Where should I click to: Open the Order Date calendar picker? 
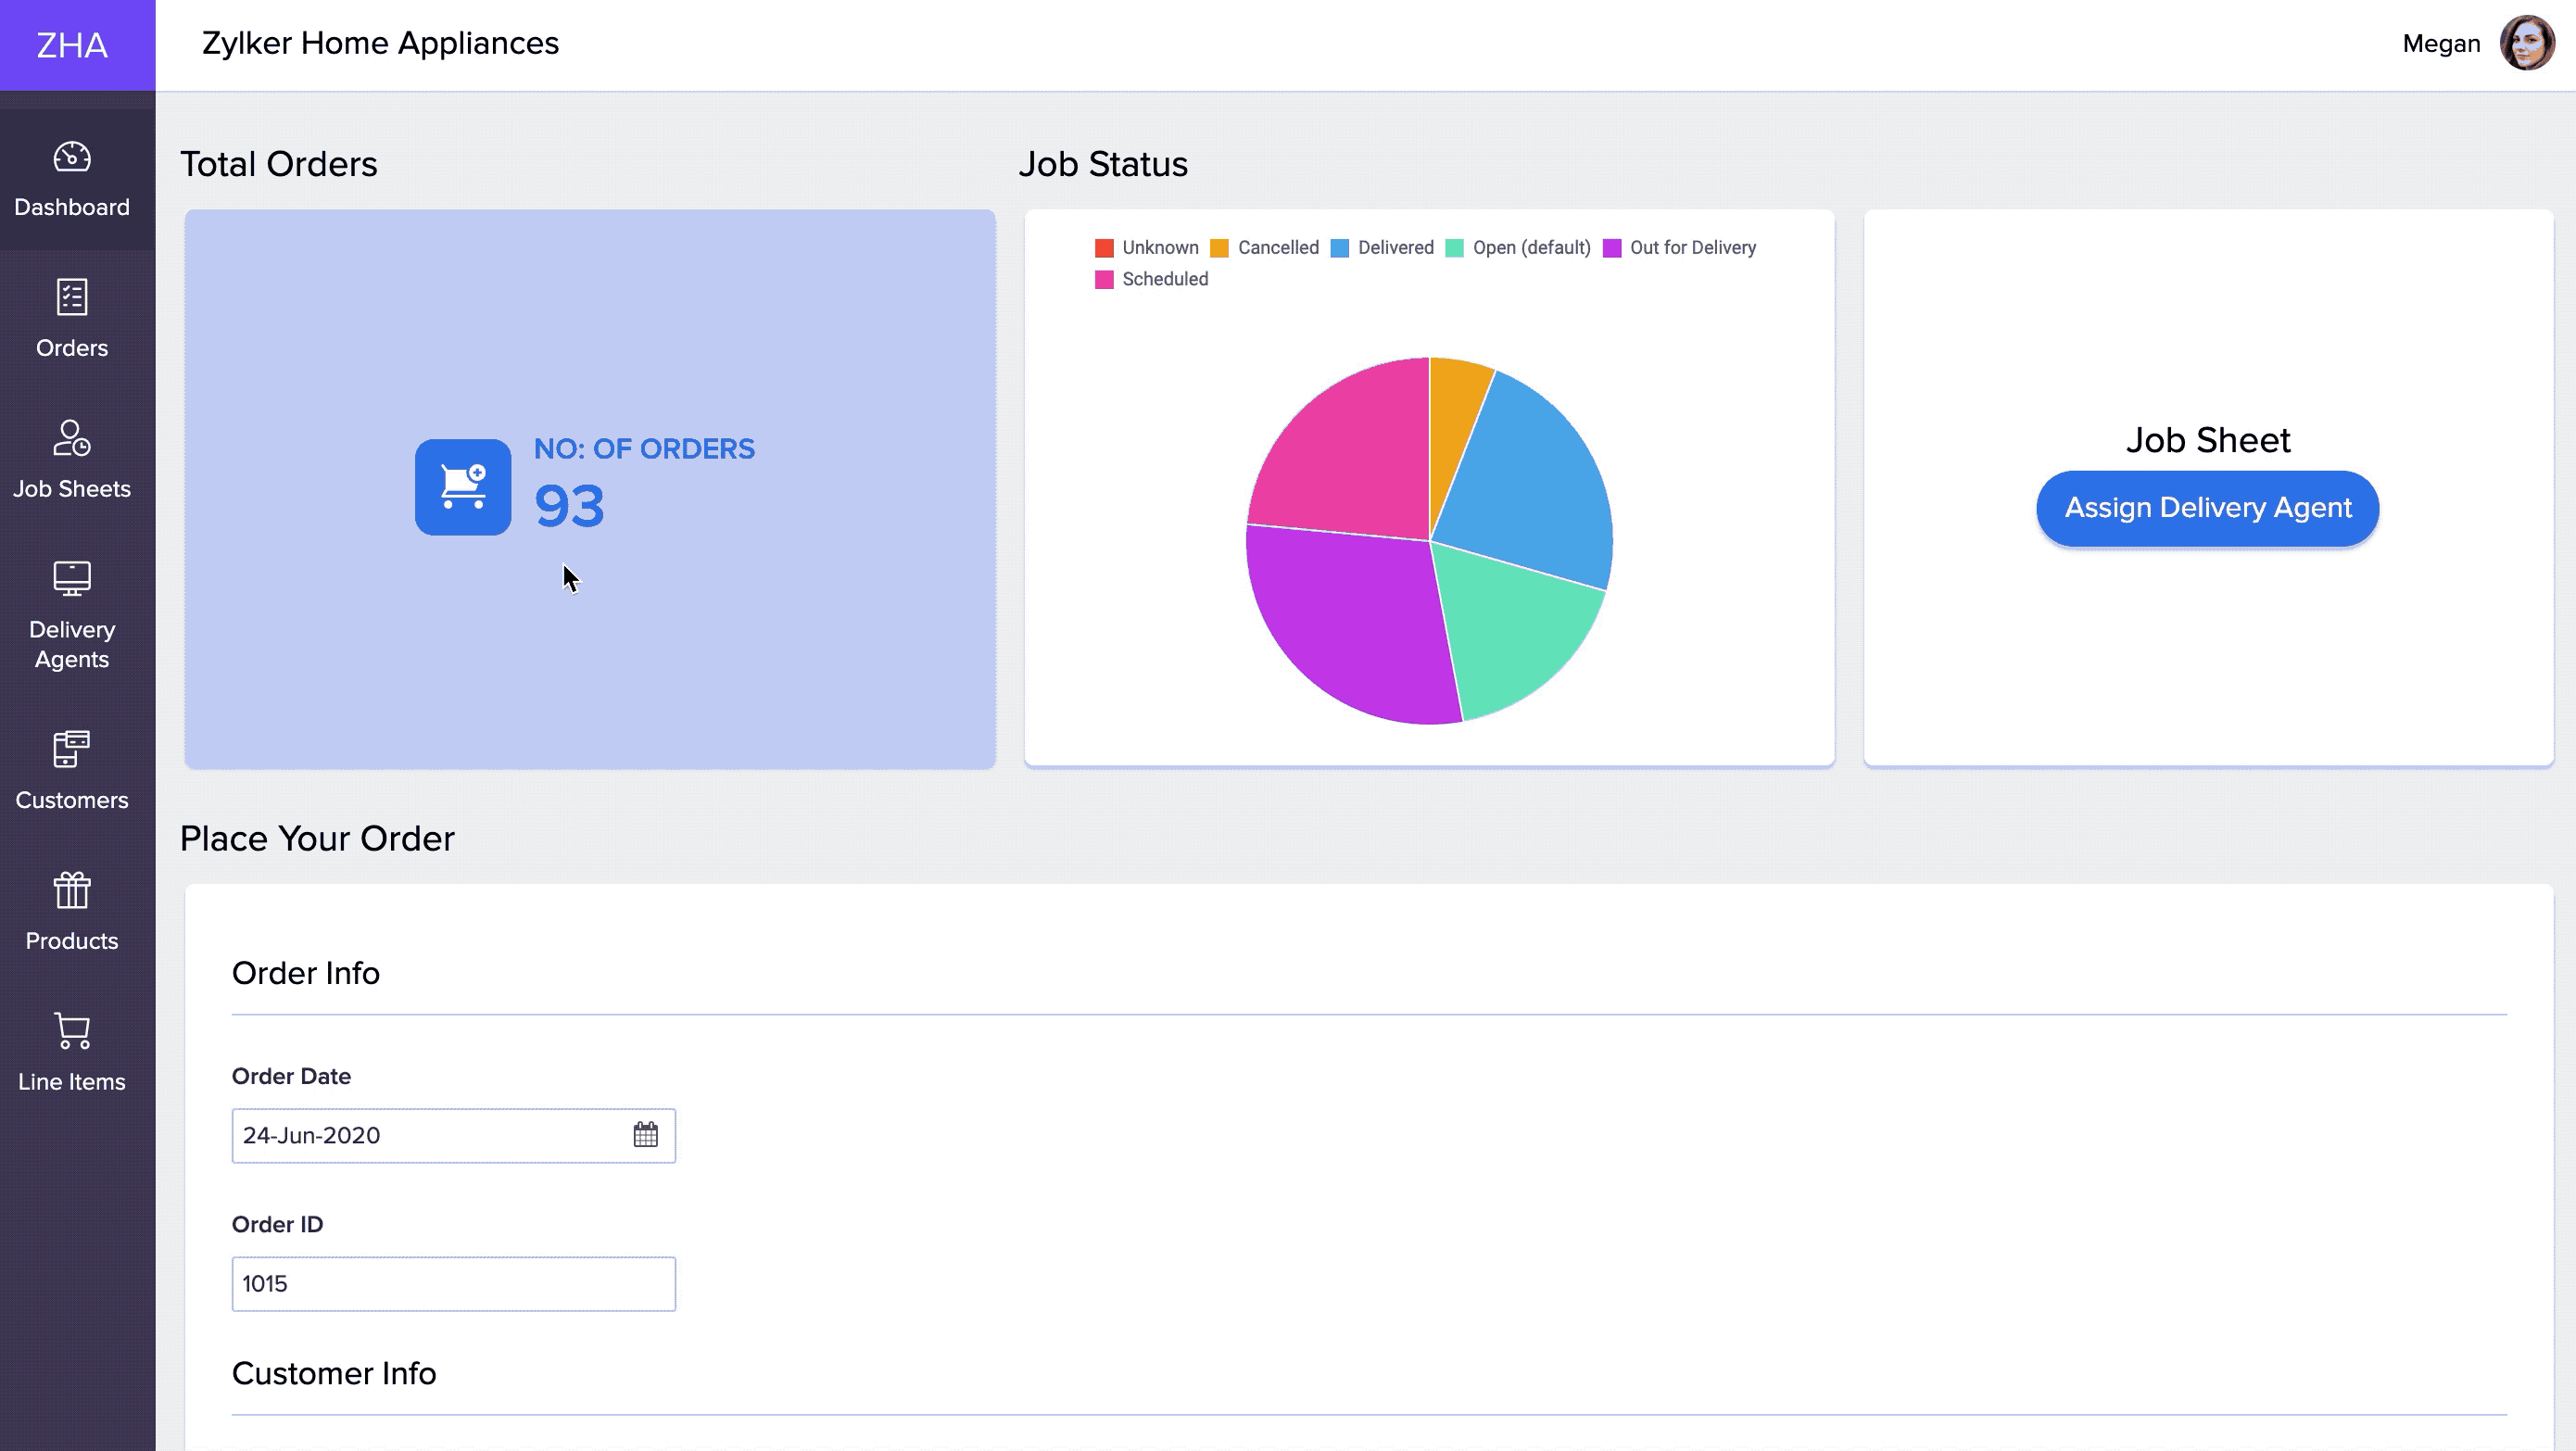click(x=646, y=1134)
